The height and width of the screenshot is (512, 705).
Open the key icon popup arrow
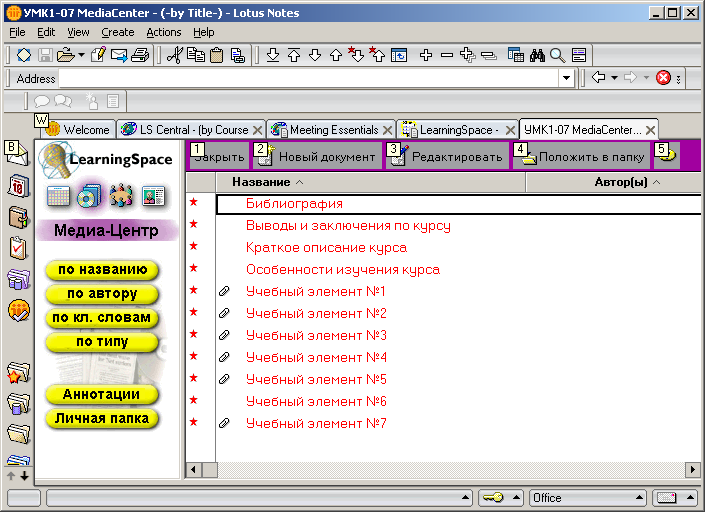516,497
